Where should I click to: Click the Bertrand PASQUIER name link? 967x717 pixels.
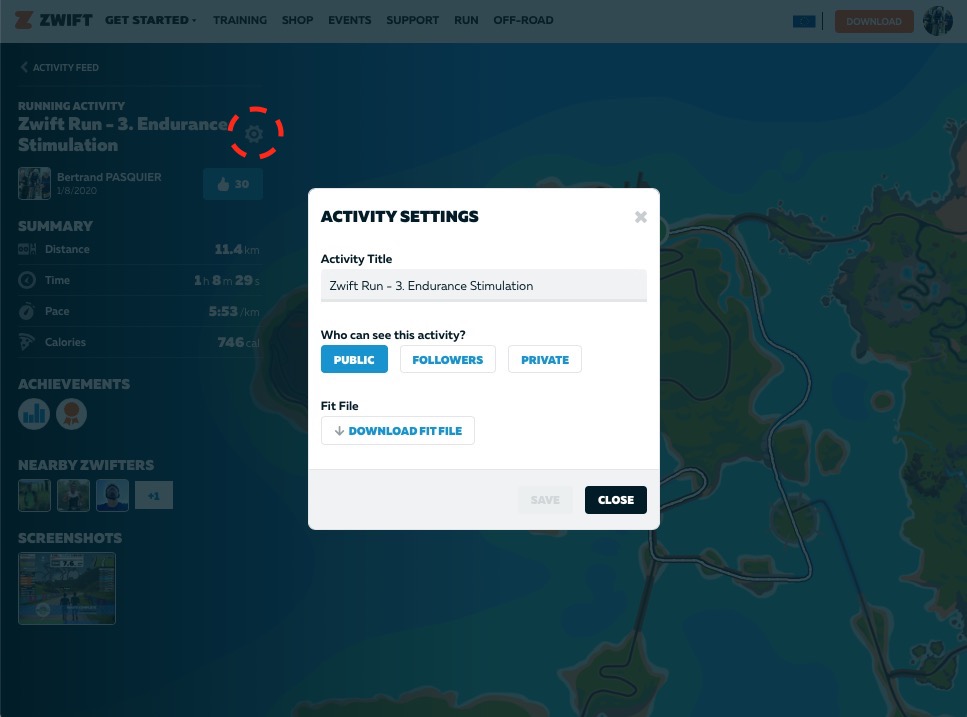click(109, 177)
